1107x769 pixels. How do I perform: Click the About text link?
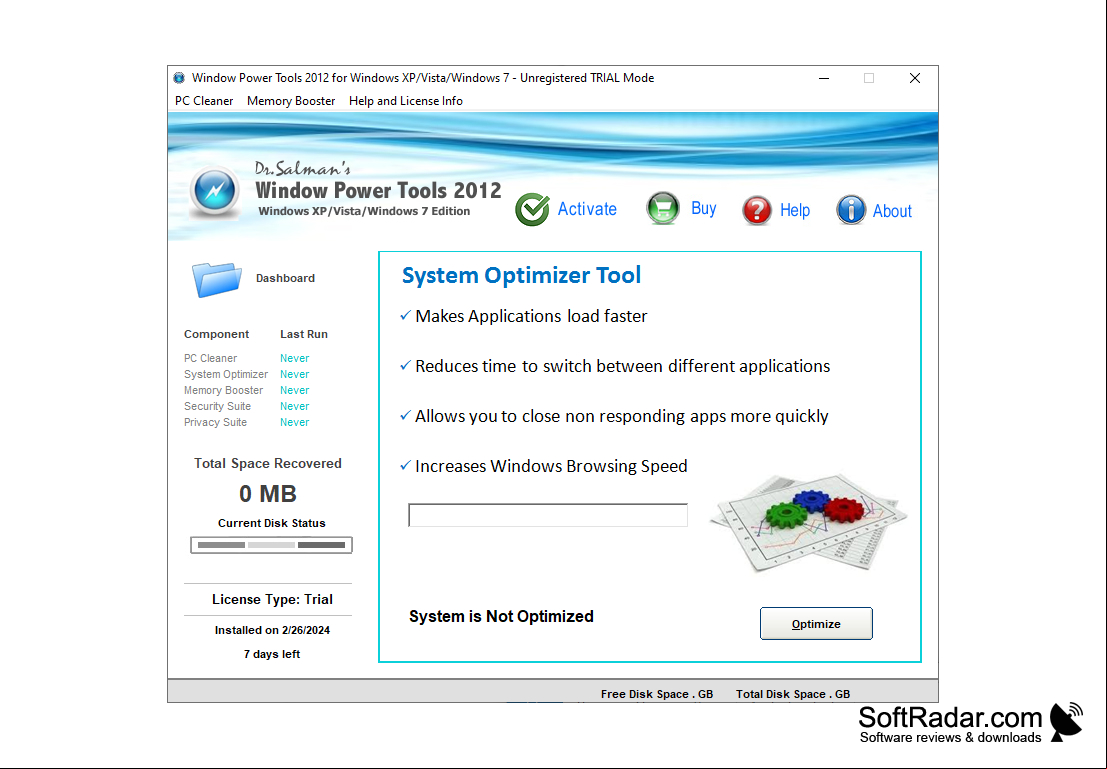892,210
